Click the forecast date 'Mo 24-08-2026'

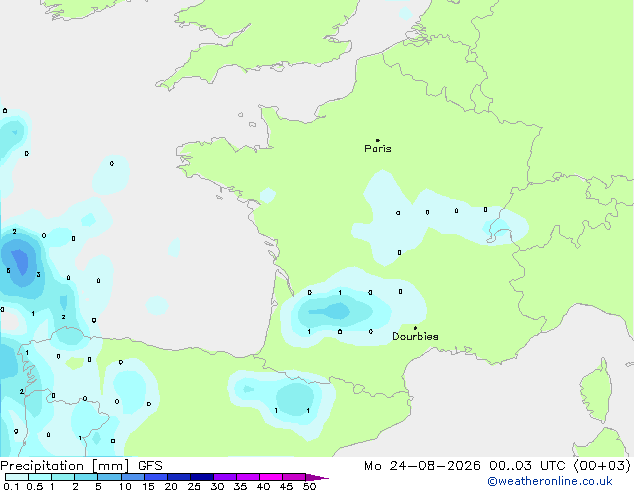pos(423,466)
